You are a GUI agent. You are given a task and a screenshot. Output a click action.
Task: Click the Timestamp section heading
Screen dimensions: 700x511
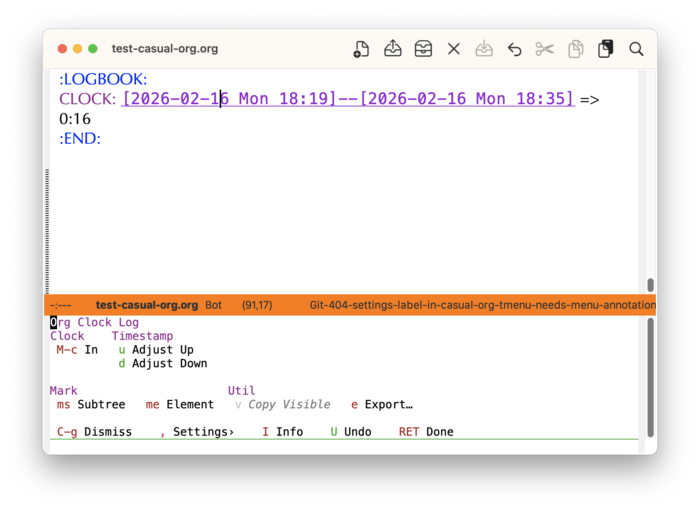[142, 336]
